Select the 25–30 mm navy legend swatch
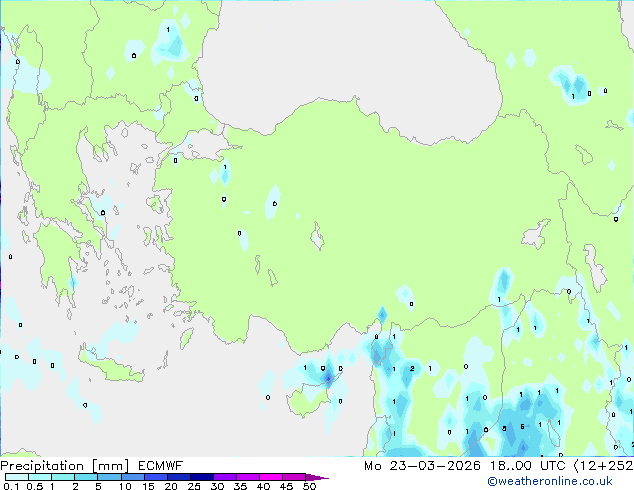This screenshot has width=634, height=490. coord(202,477)
